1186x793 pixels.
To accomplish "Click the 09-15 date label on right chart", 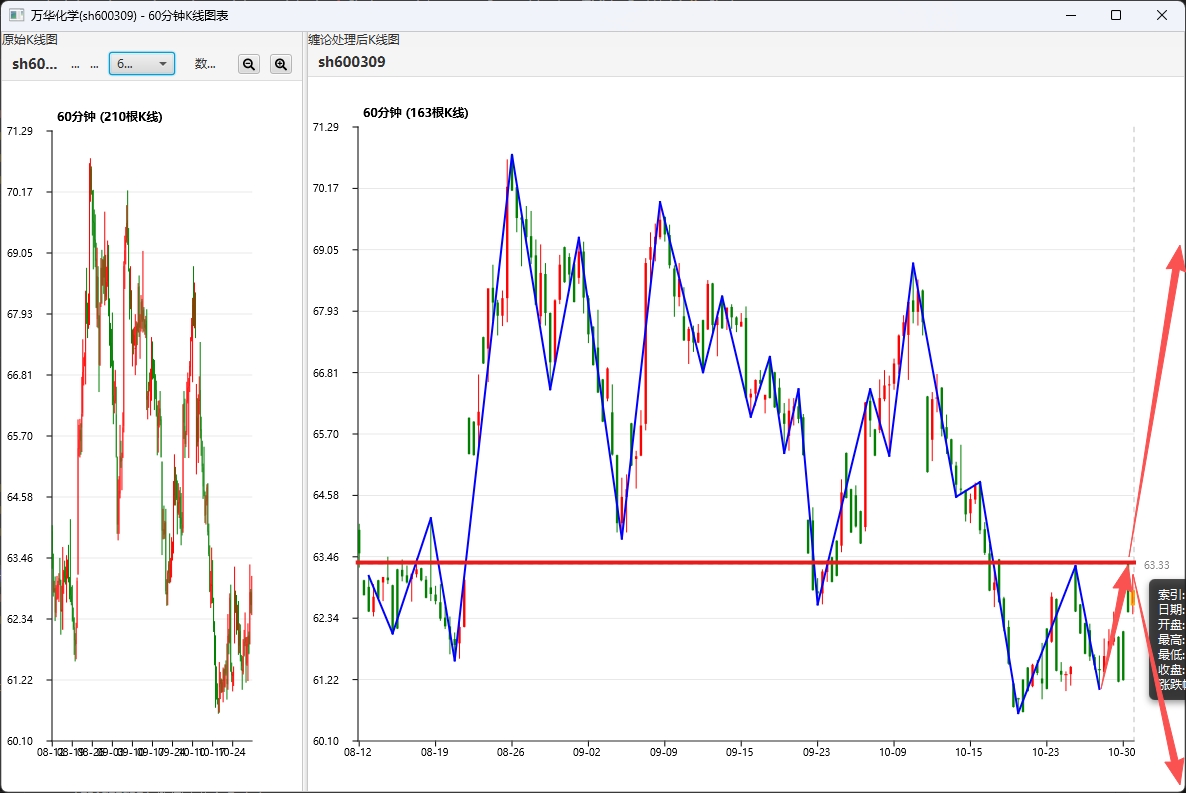I will tap(739, 752).
